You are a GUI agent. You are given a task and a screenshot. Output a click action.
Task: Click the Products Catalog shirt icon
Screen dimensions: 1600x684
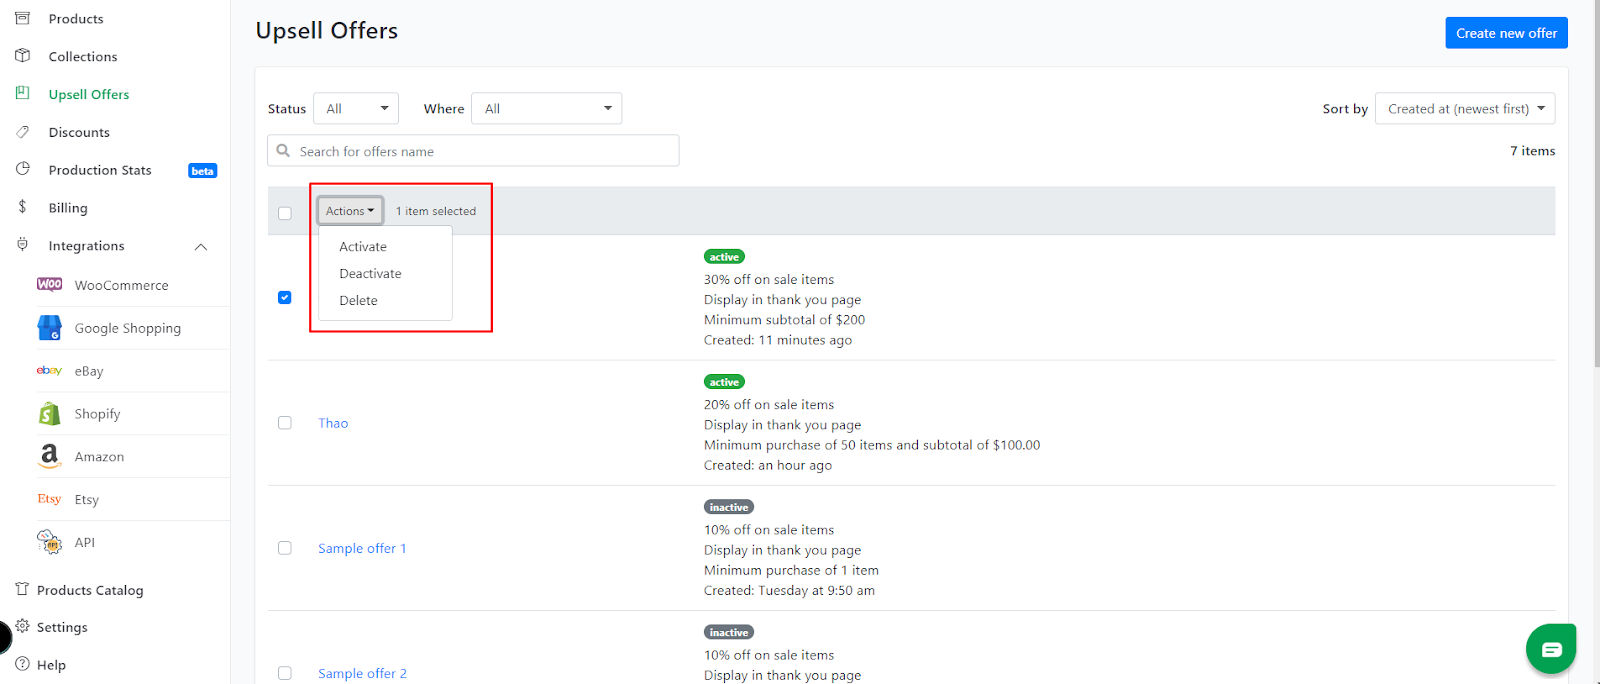click(x=22, y=589)
